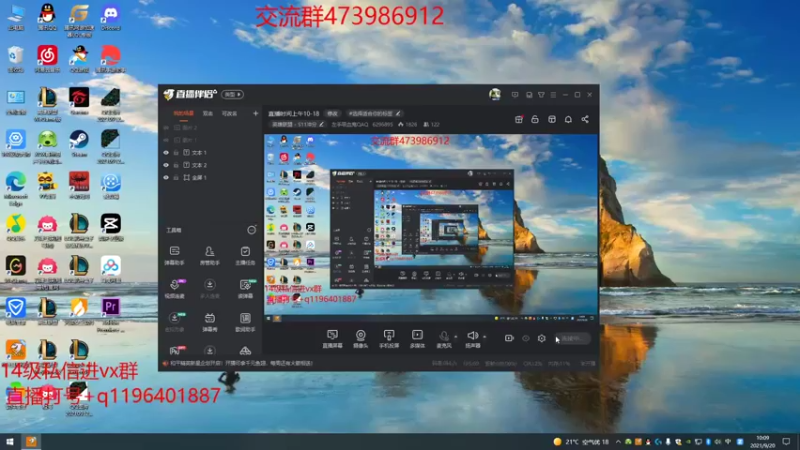
Task: Mute the 扬声器 speaker
Action: 472,339
